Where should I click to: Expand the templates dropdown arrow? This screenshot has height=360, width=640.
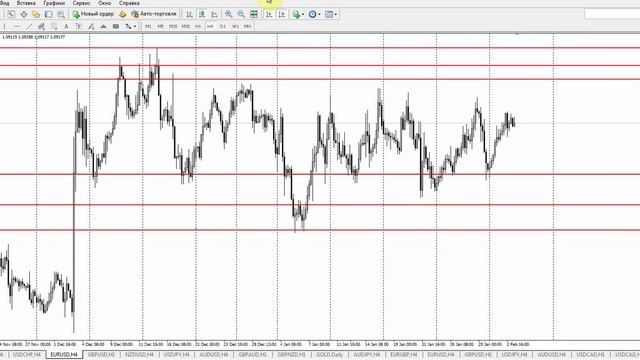pyautogui.click(x=336, y=14)
